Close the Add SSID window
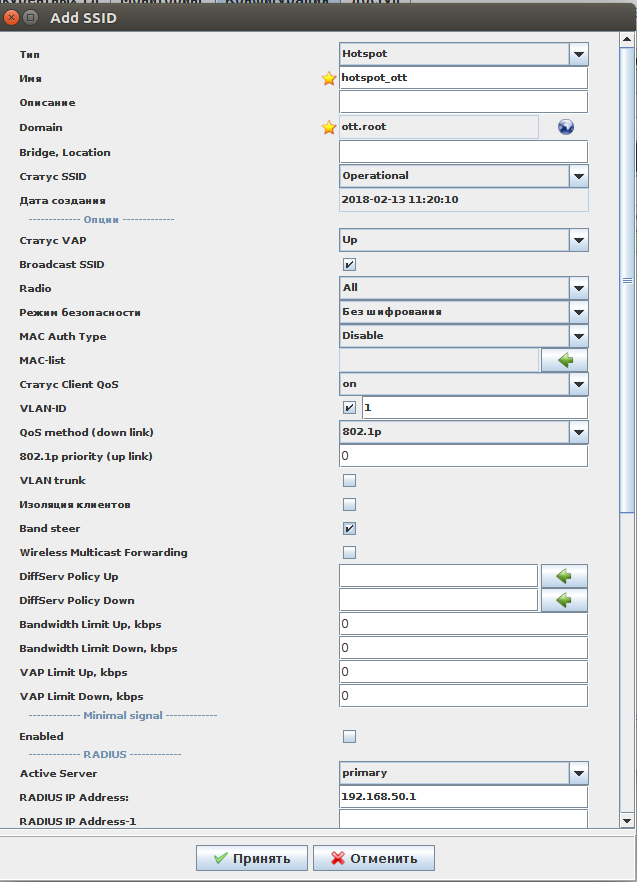The width and height of the screenshot is (637, 882). pyautogui.click(x=12, y=18)
